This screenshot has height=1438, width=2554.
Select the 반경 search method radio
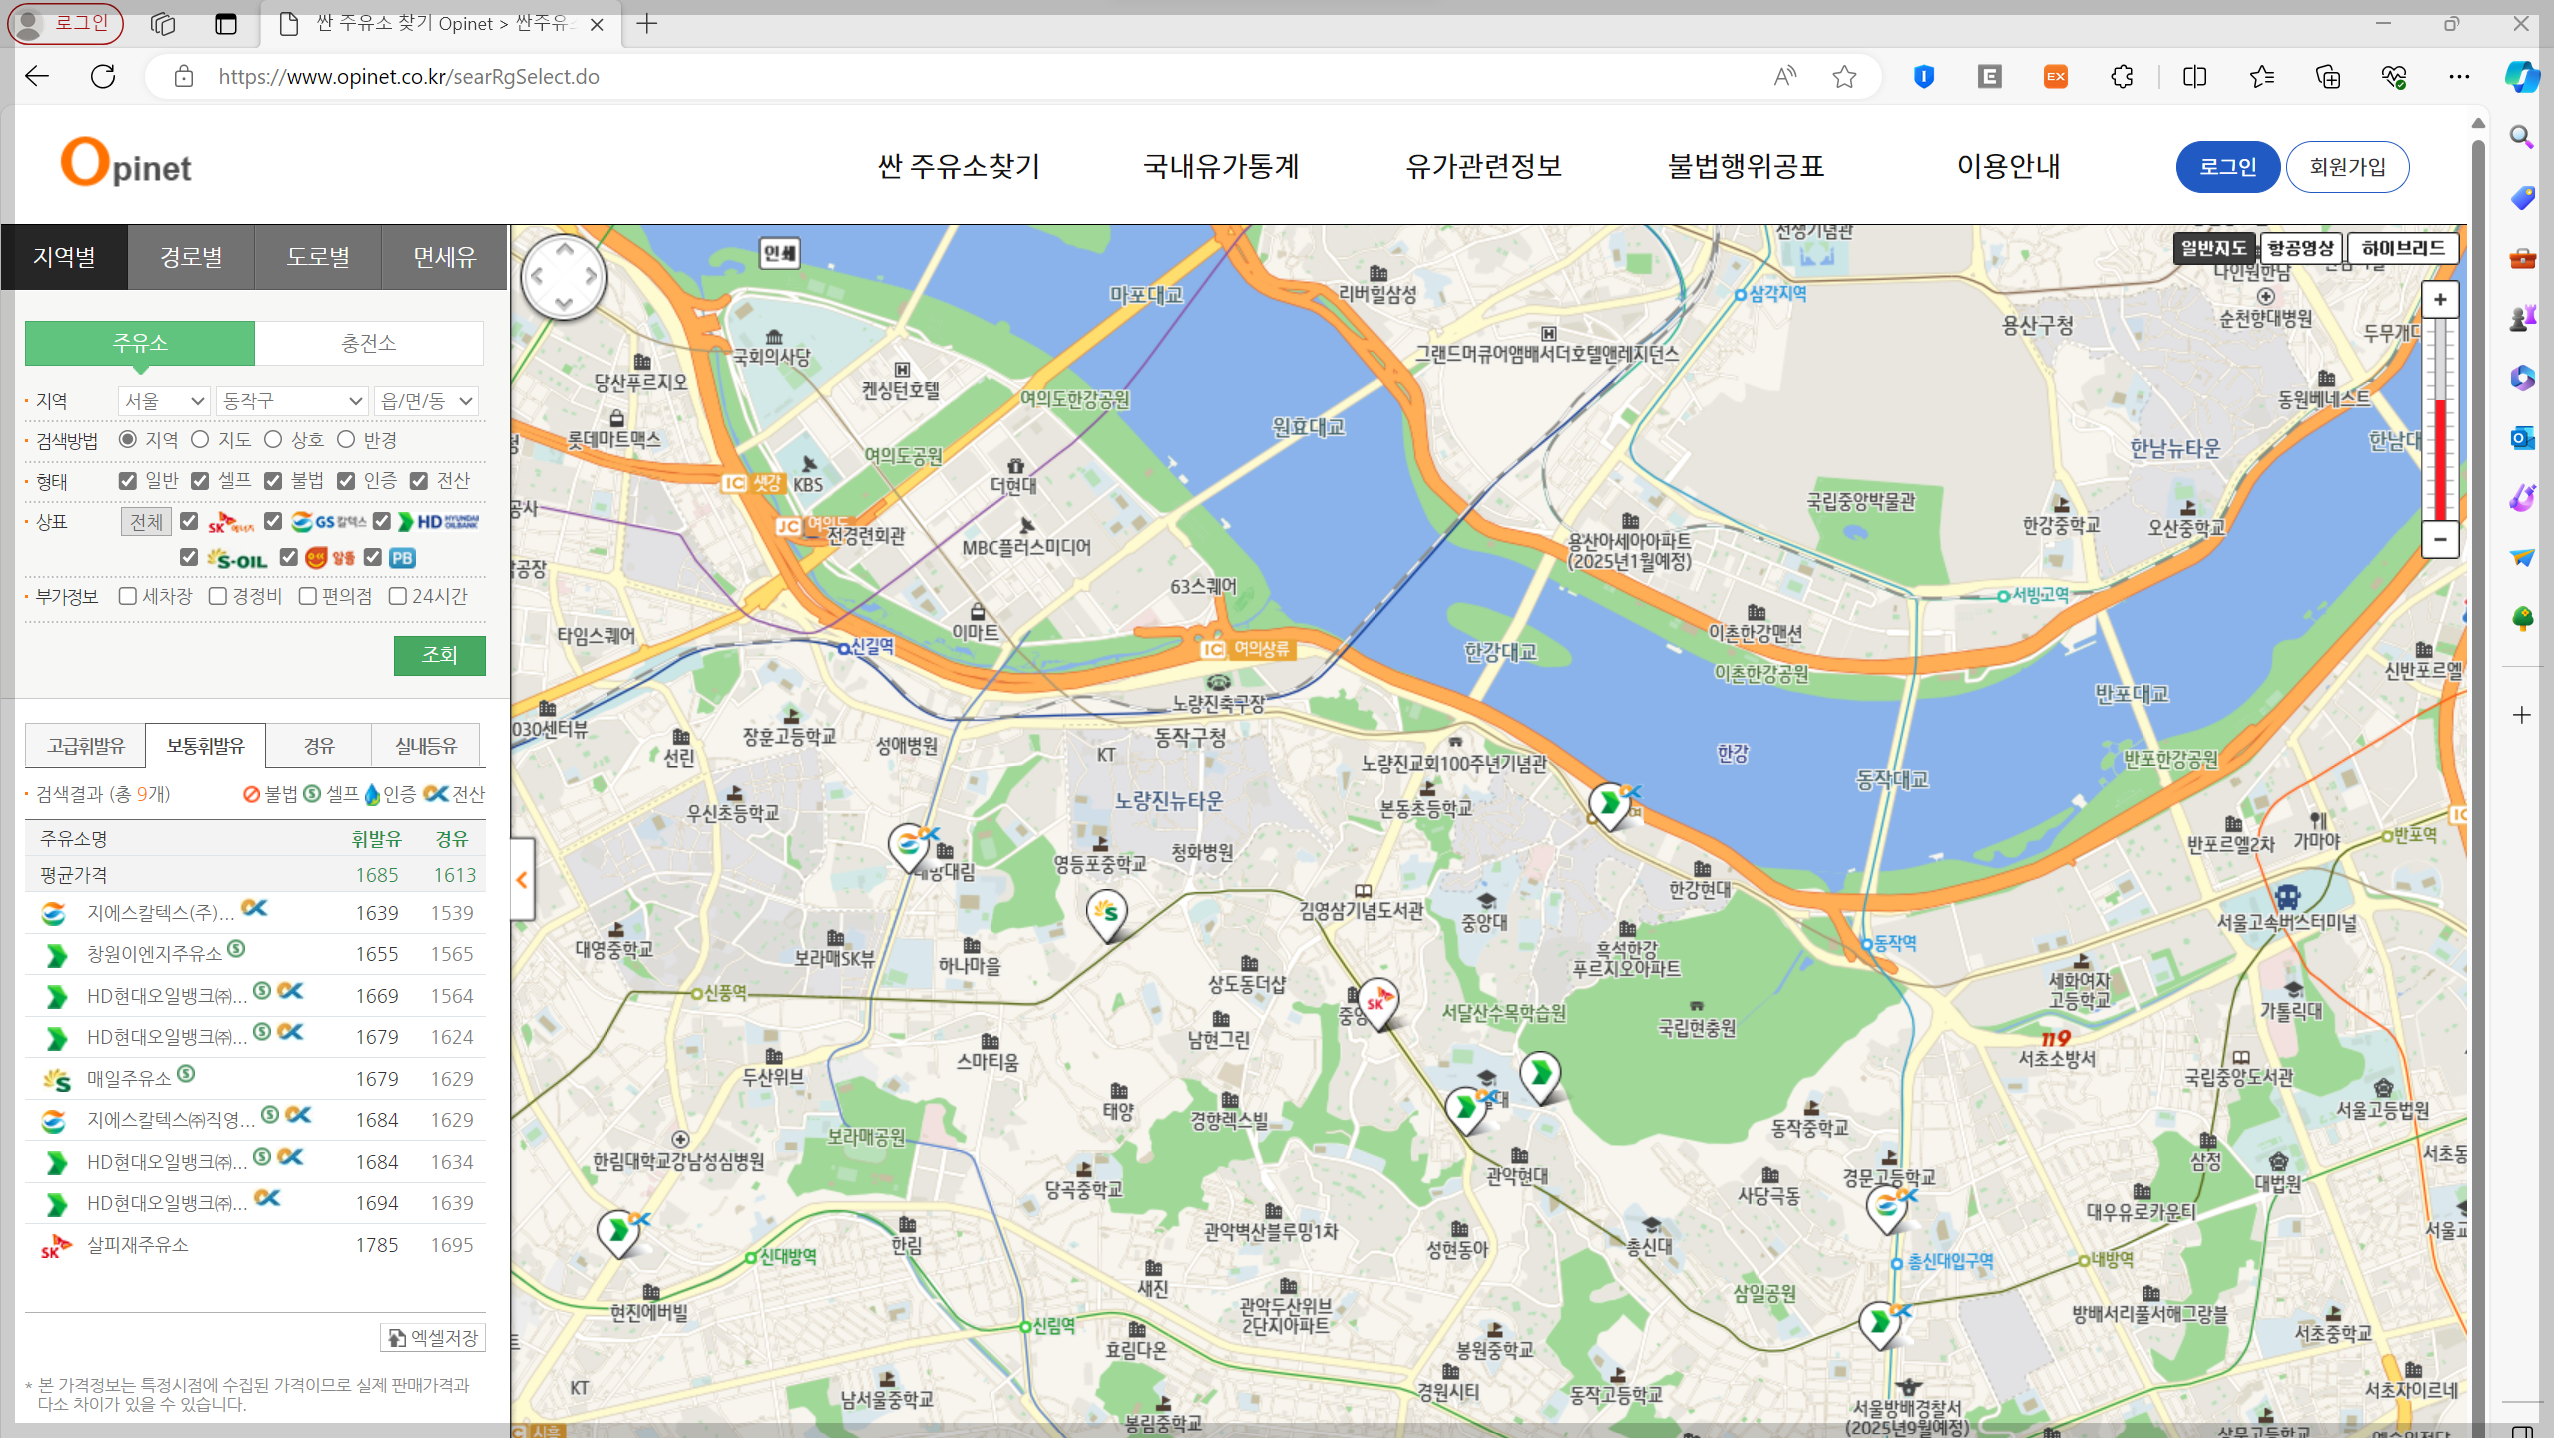point(346,440)
